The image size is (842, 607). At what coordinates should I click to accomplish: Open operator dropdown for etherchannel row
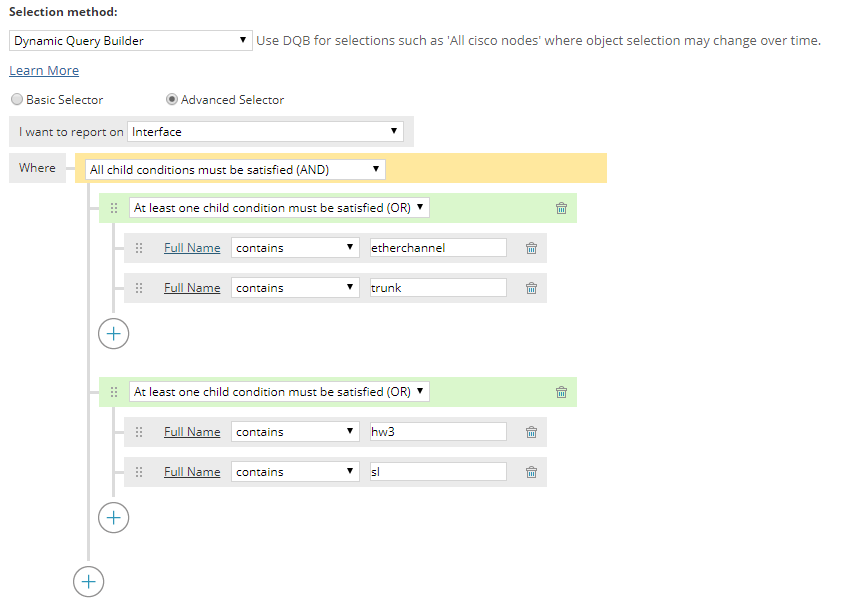coord(295,248)
